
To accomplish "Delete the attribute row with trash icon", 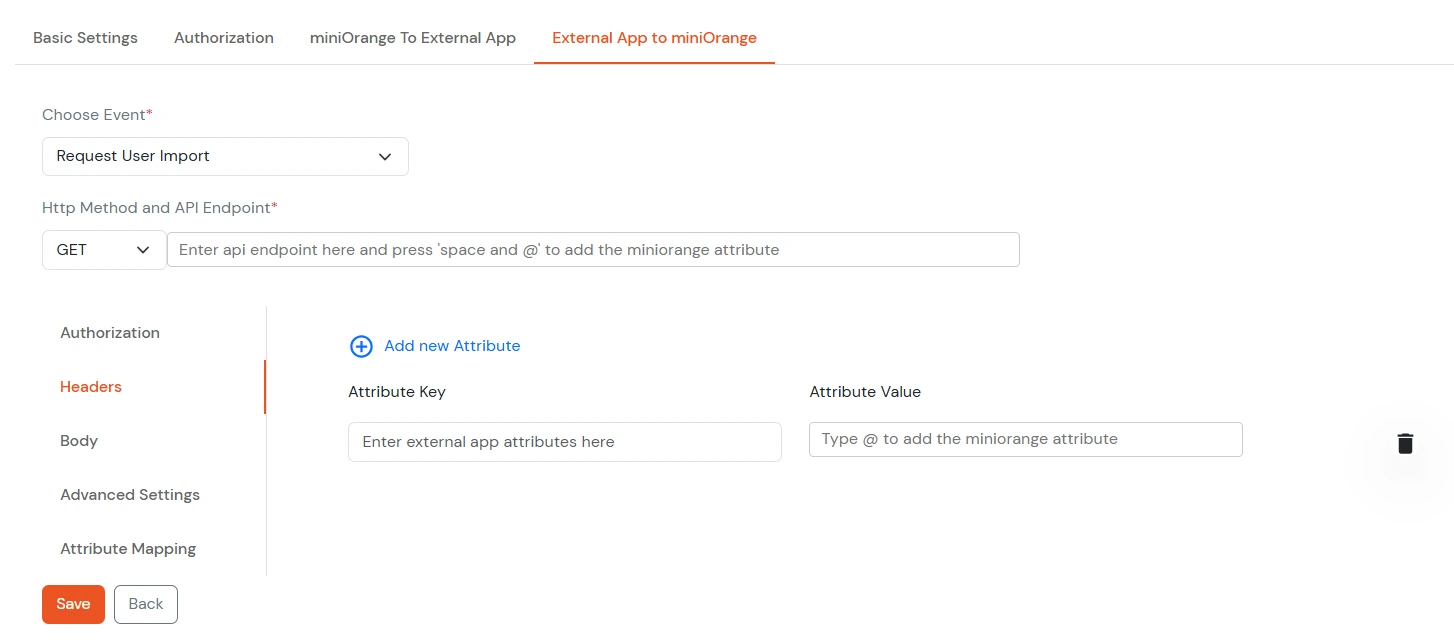I will click(x=1405, y=443).
